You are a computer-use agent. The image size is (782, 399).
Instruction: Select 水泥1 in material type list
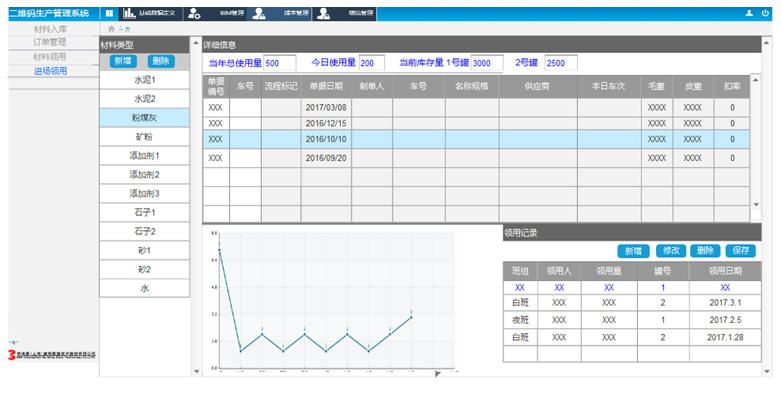pyautogui.click(x=145, y=80)
